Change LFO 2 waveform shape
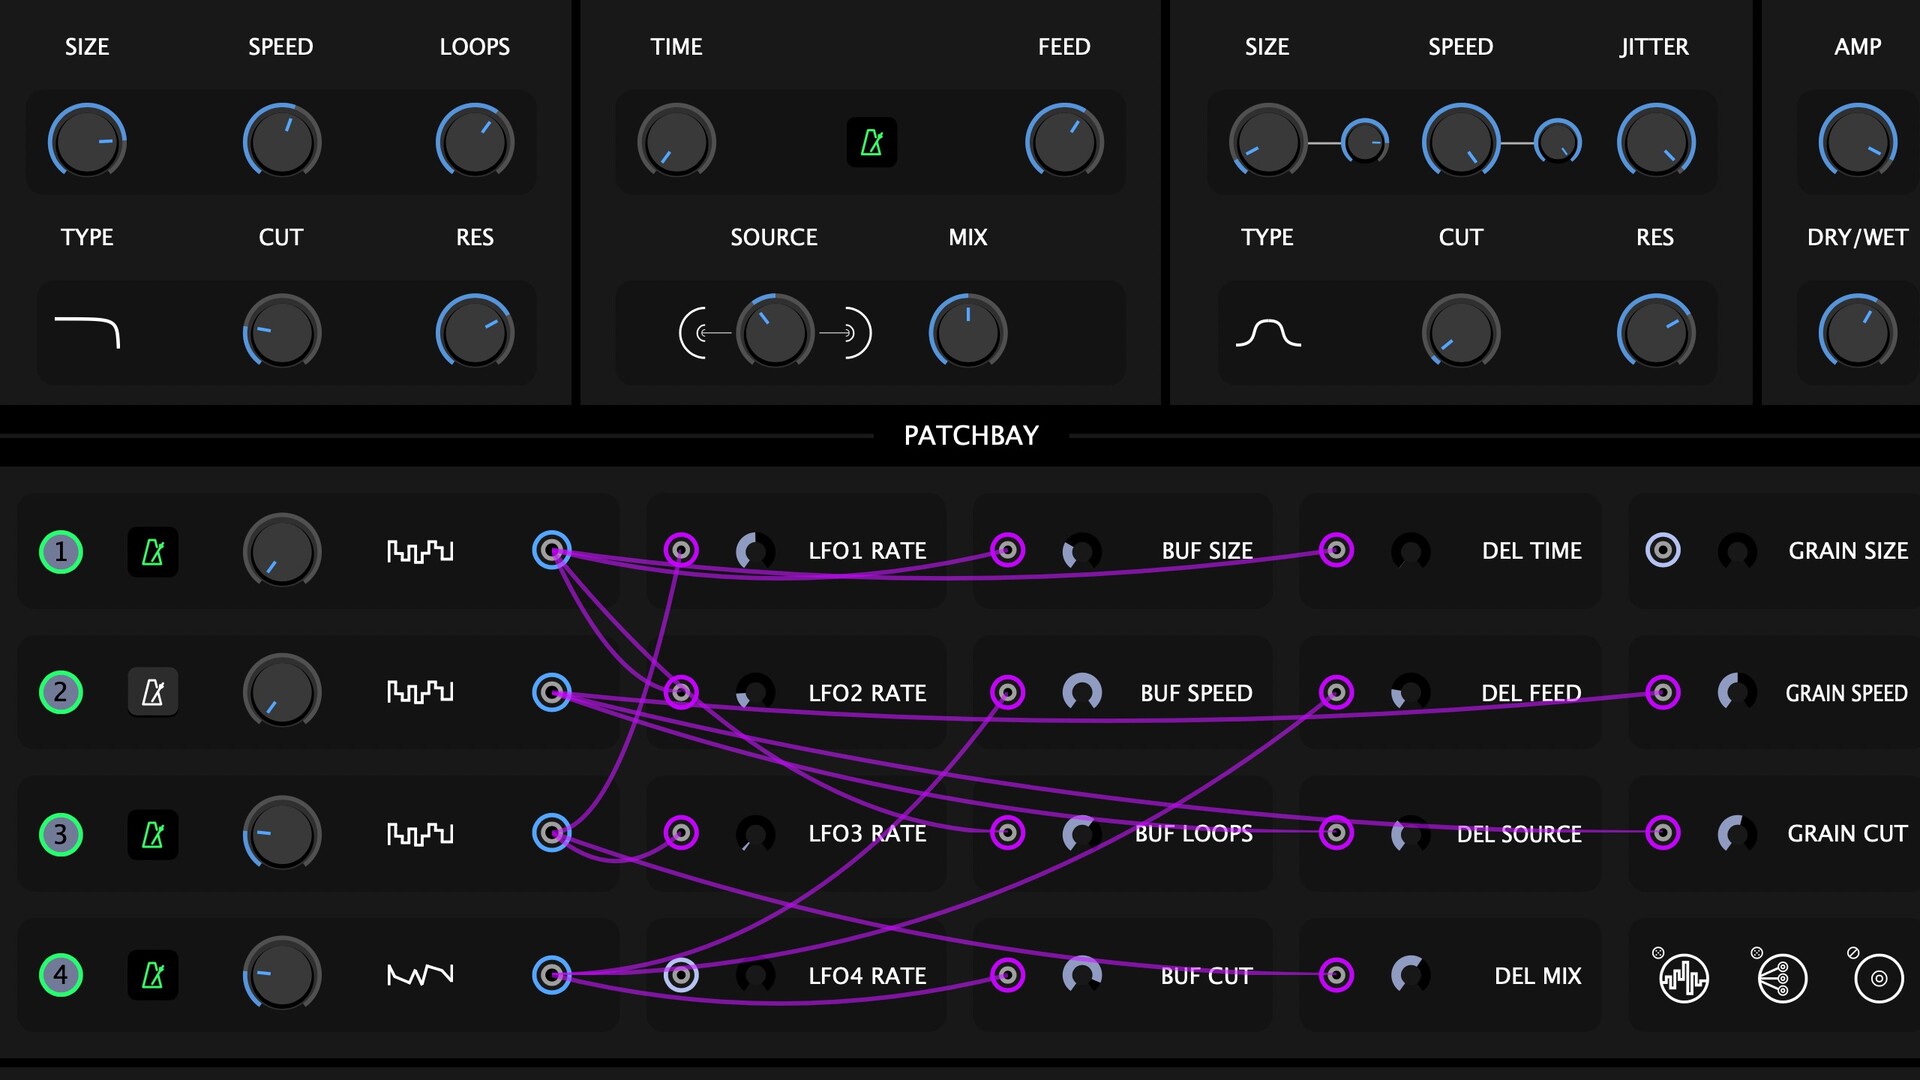Image resolution: width=1920 pixels, height=1080 pixels. tap(420, 692)
